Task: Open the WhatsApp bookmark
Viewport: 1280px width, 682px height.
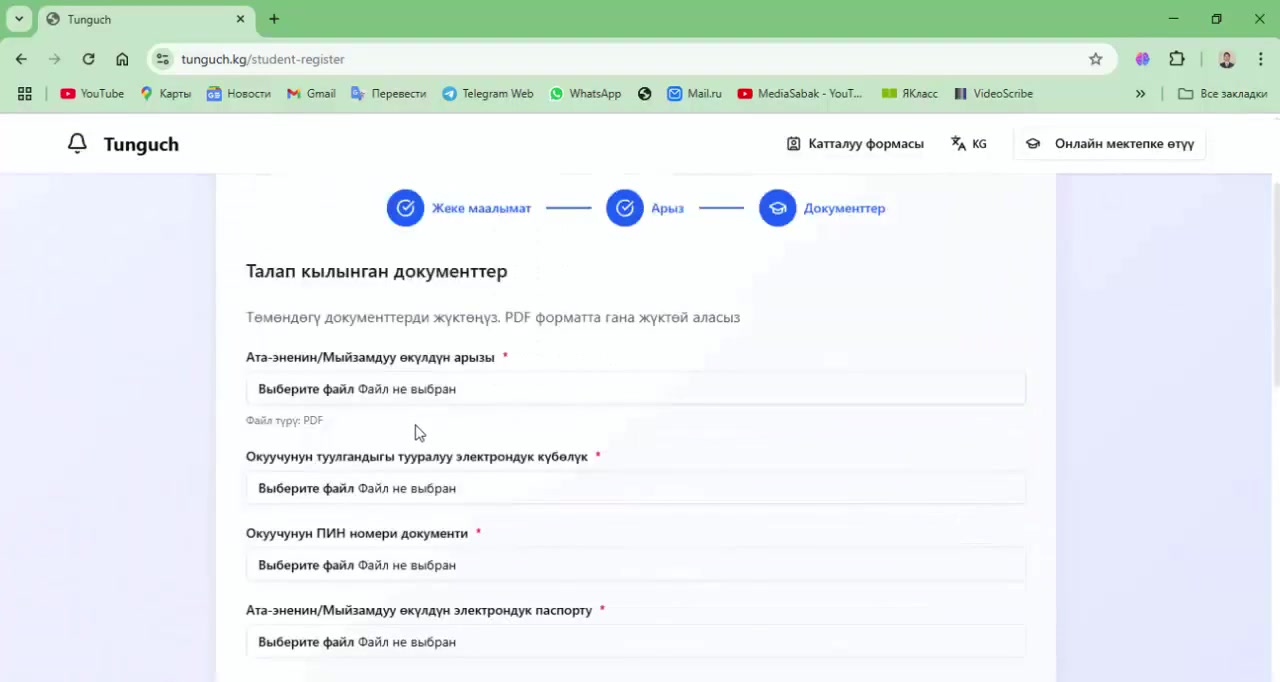Action: (x=585, y=93)
